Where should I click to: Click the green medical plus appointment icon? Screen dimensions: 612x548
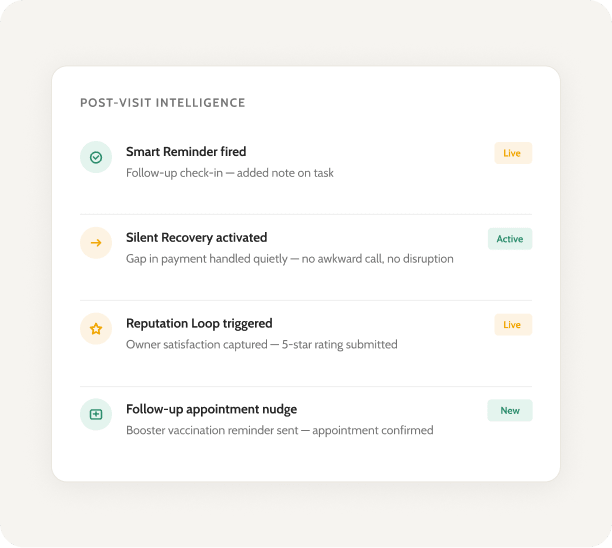(x=96, y=414)
